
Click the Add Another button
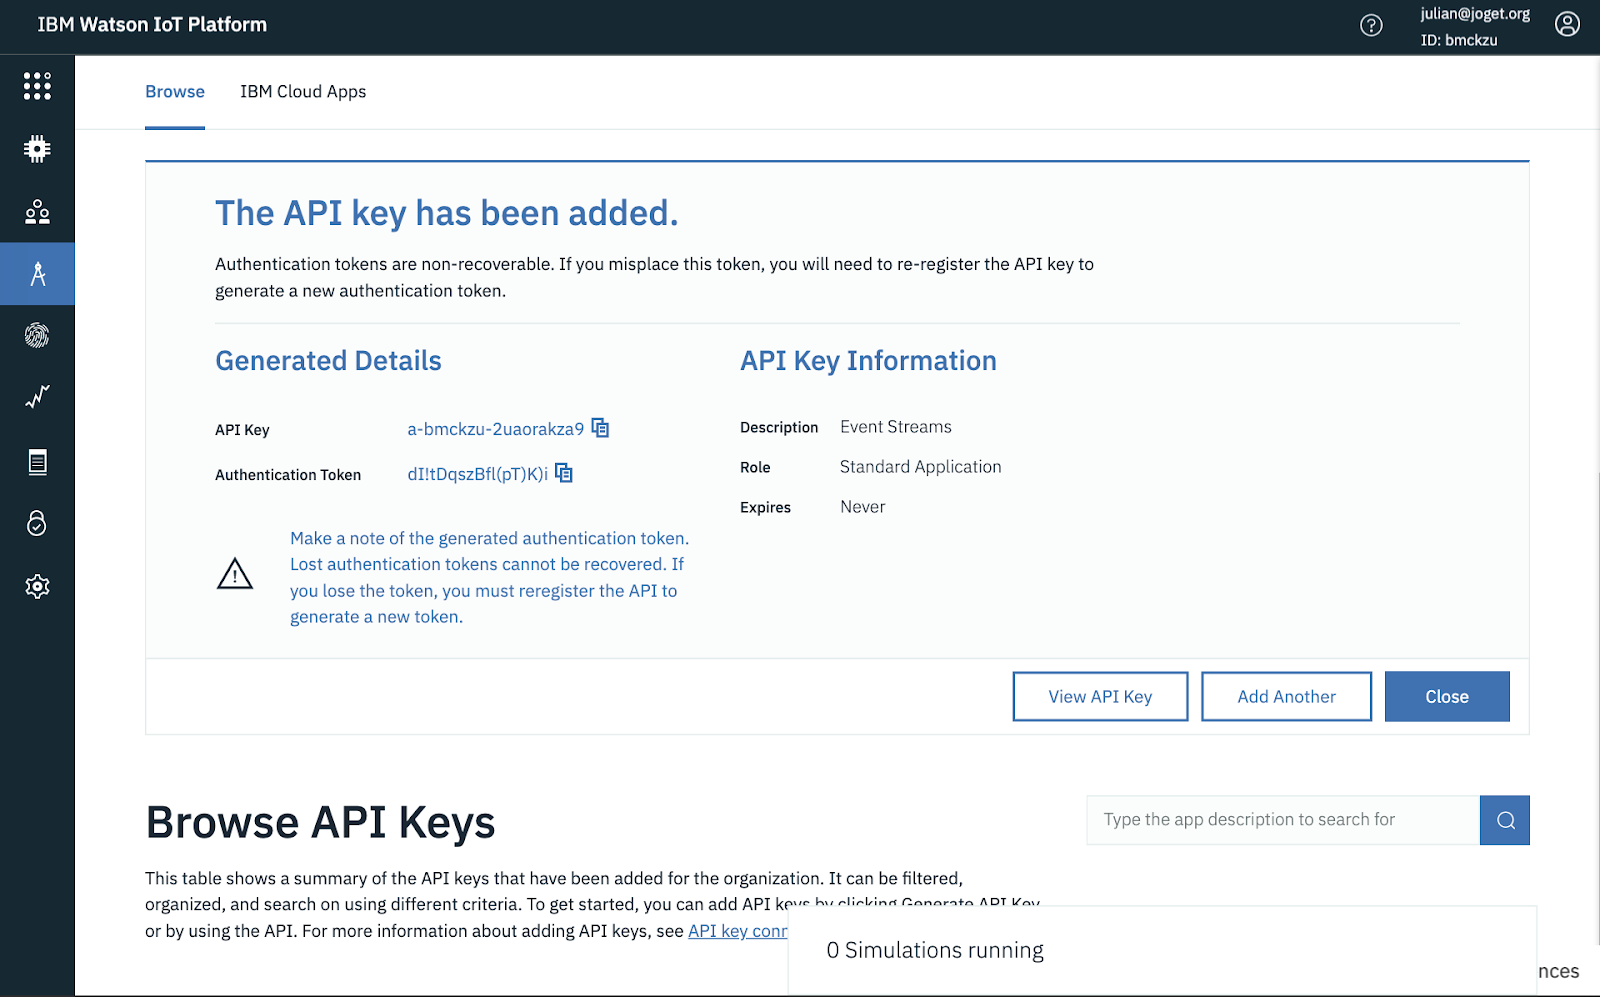click(1286, 697)
